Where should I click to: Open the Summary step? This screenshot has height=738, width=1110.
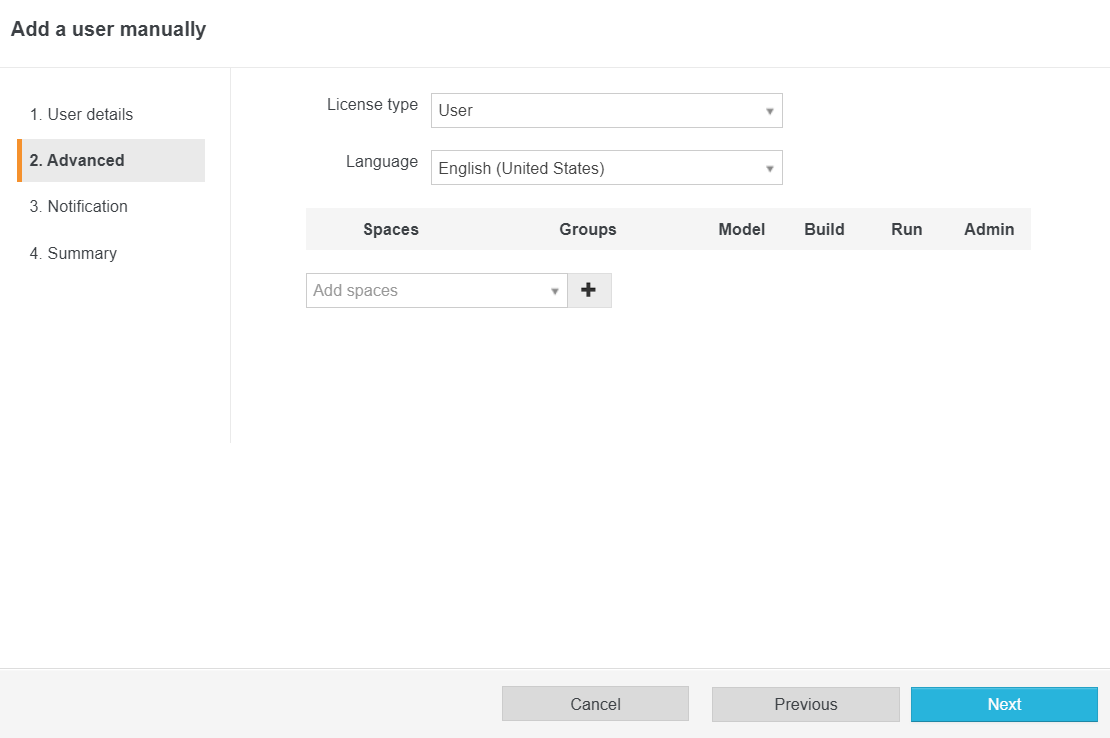tap(73, 253)
